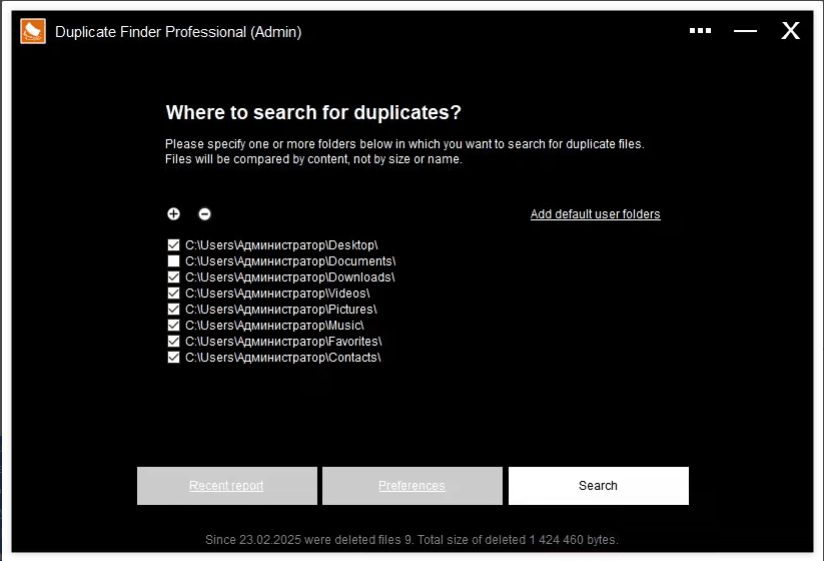Close the Duplicate Finder window
824x561 pixels.
(790, 31)
